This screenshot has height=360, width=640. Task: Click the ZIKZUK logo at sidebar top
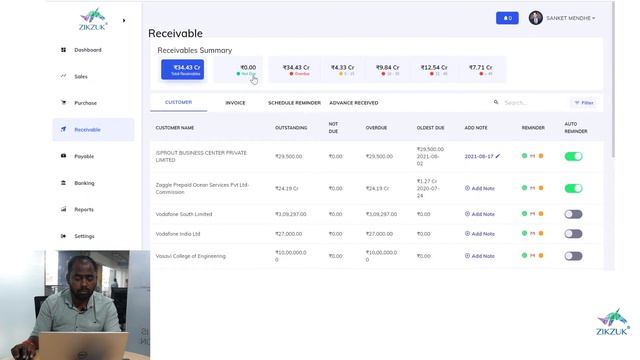point(93,19)
